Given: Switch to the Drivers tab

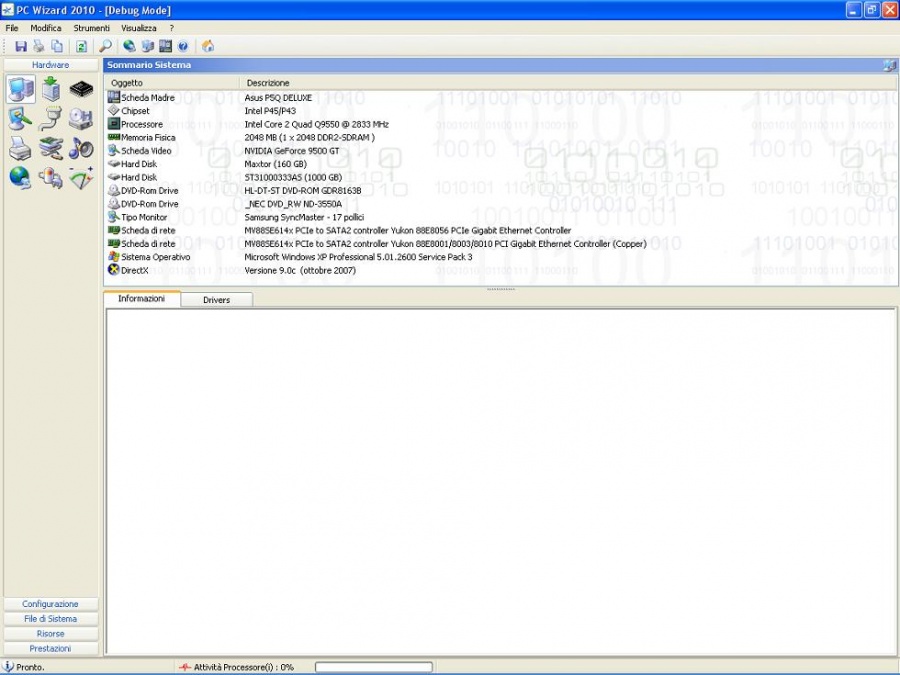Looking at the screenshot, I should tap(216, 300).
